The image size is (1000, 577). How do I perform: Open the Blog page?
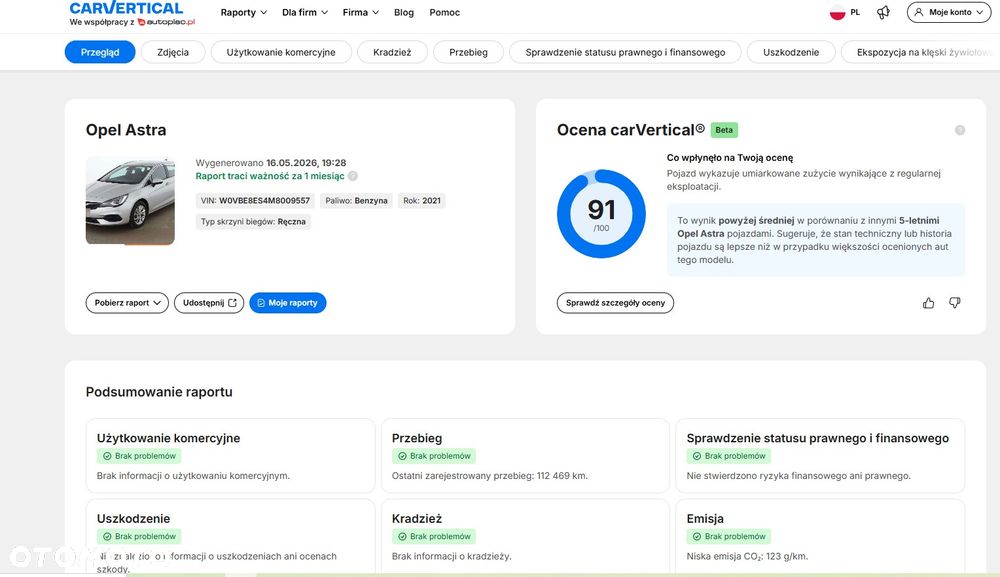(x=404, y=12)
